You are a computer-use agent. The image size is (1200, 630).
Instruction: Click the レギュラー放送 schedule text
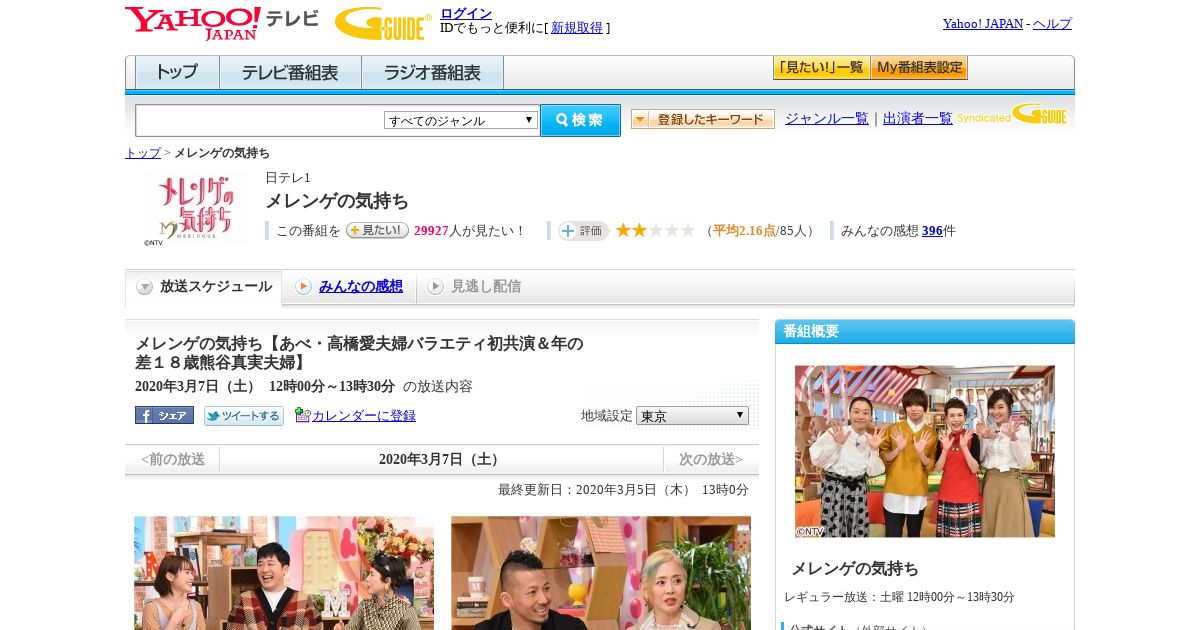pos(899,597)
